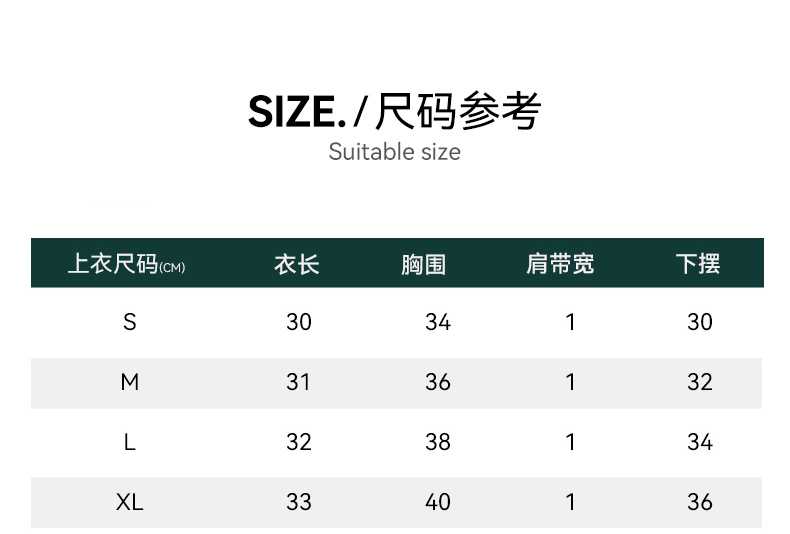Select the 下摆 value 32 for size M

[x=700, y=382]
